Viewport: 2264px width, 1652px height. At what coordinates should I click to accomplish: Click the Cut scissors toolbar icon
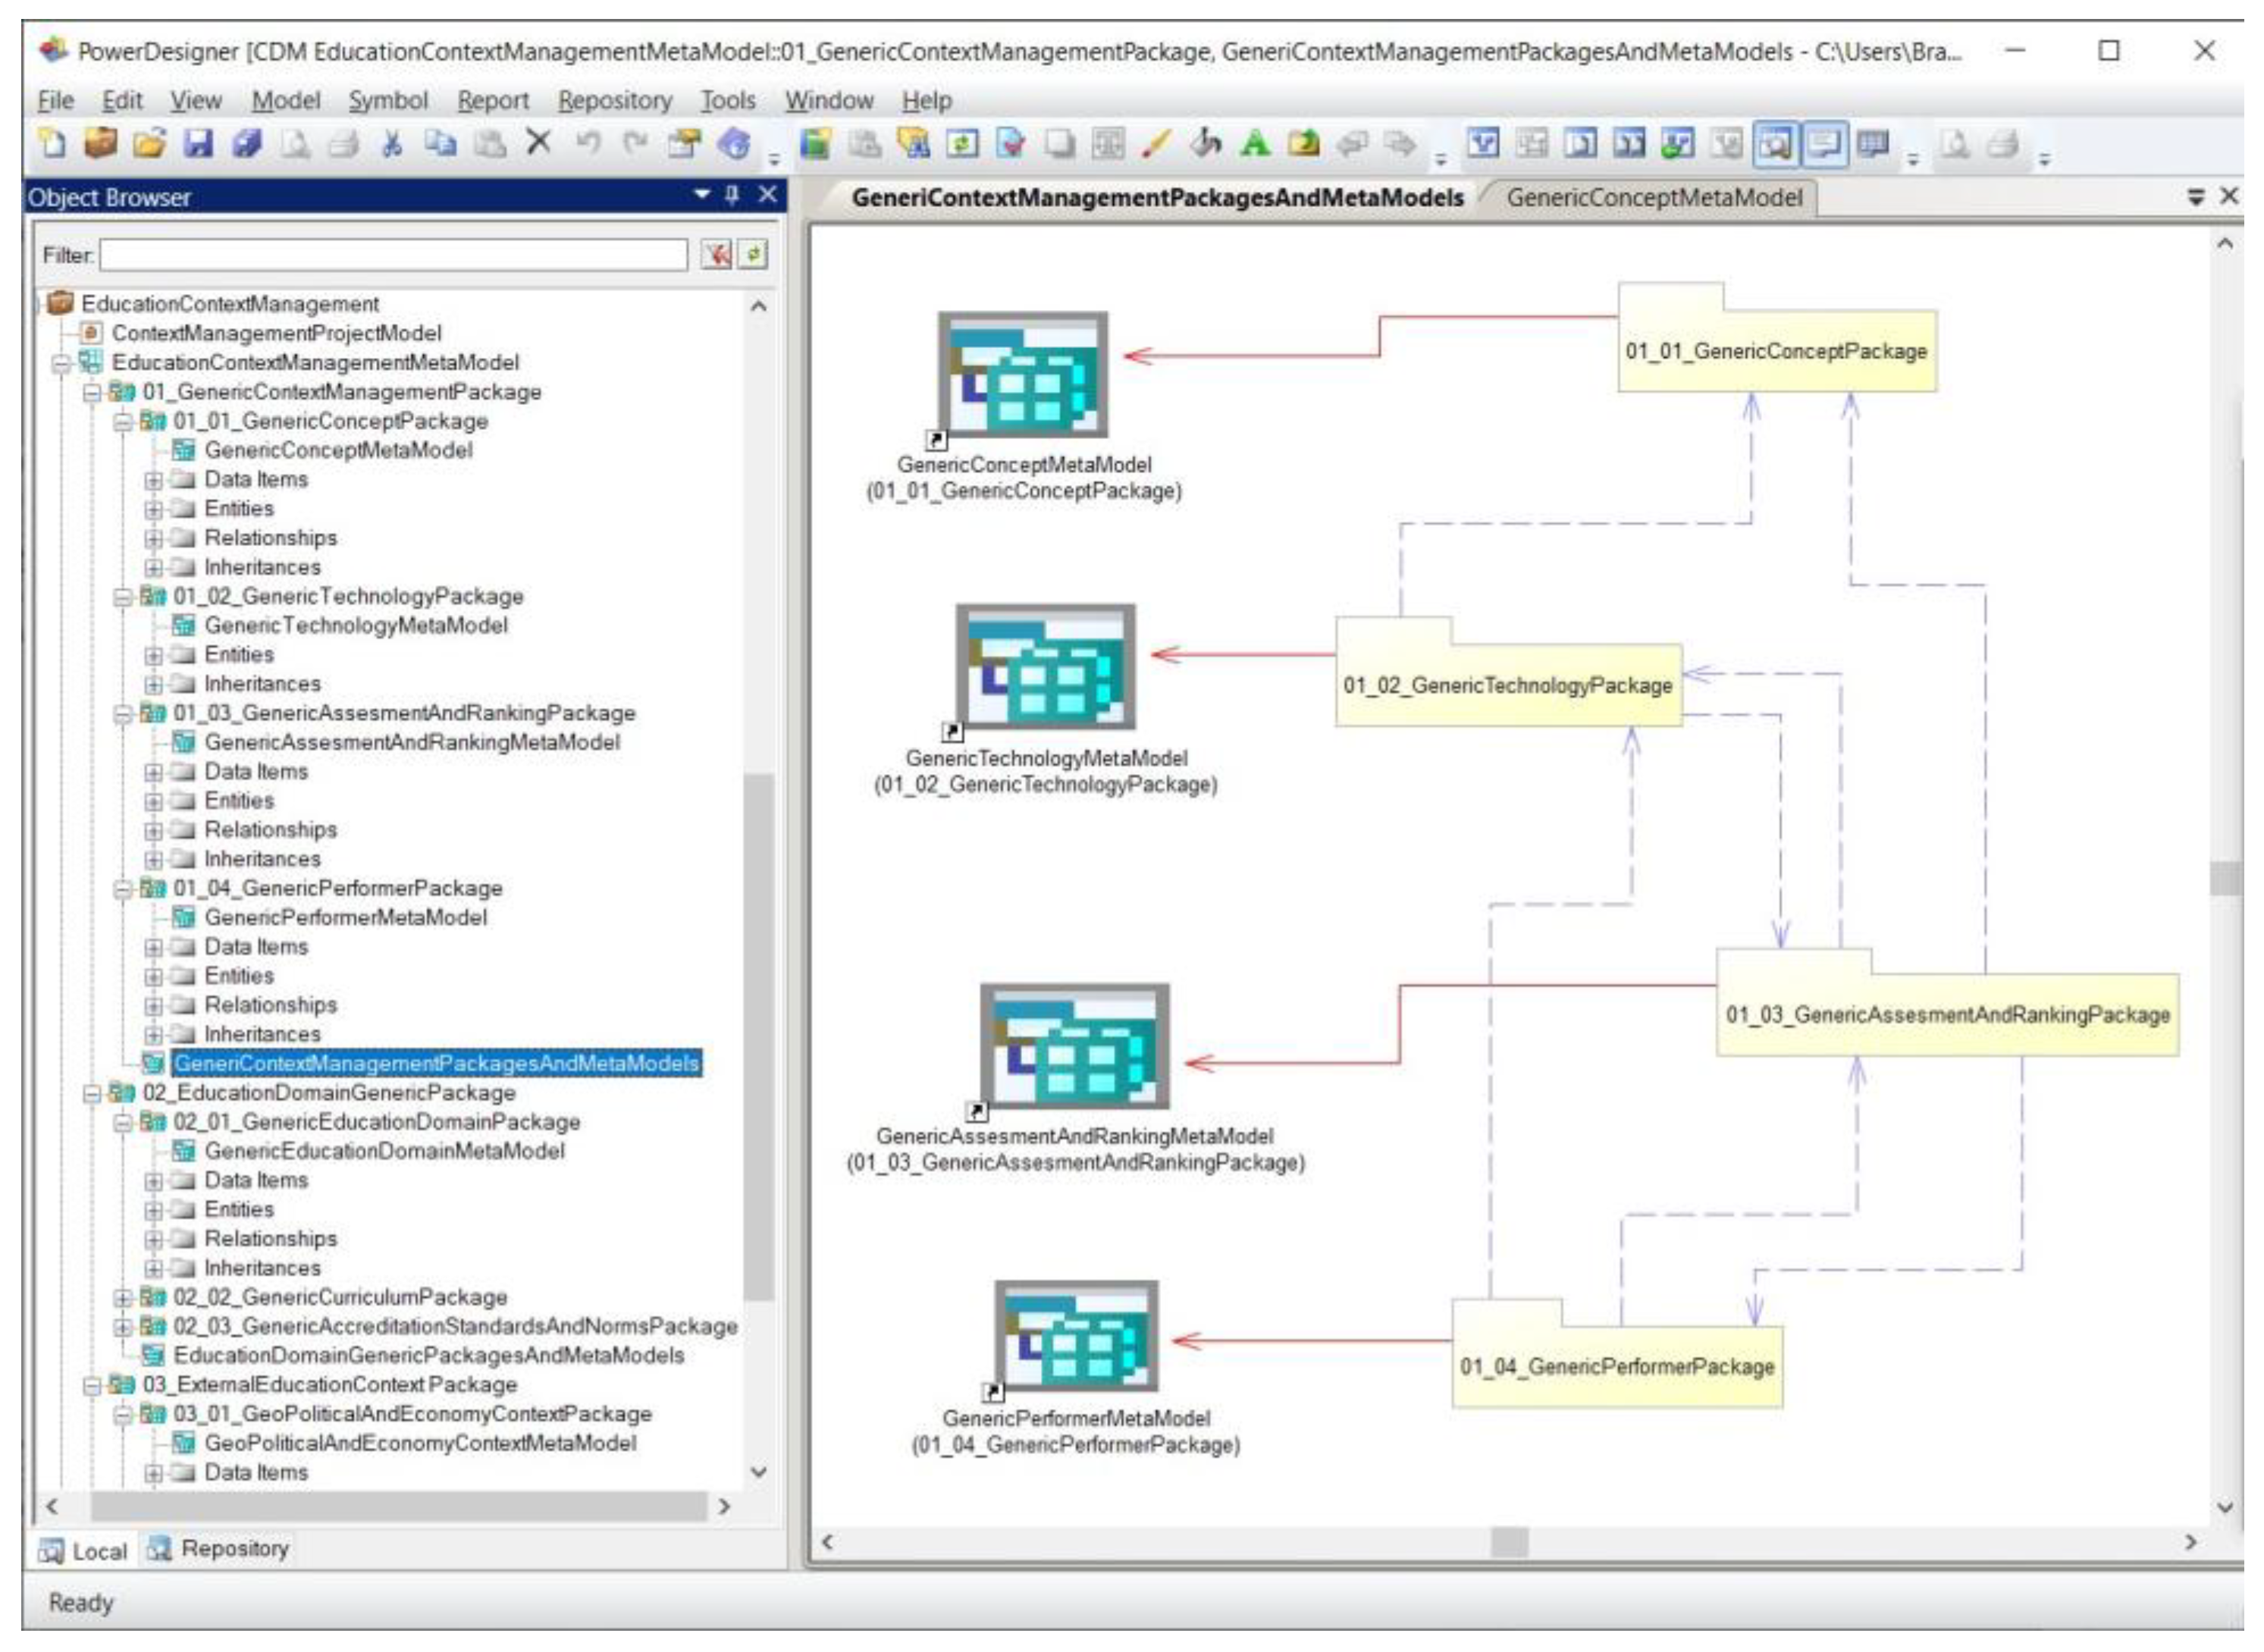coord(392,144)
